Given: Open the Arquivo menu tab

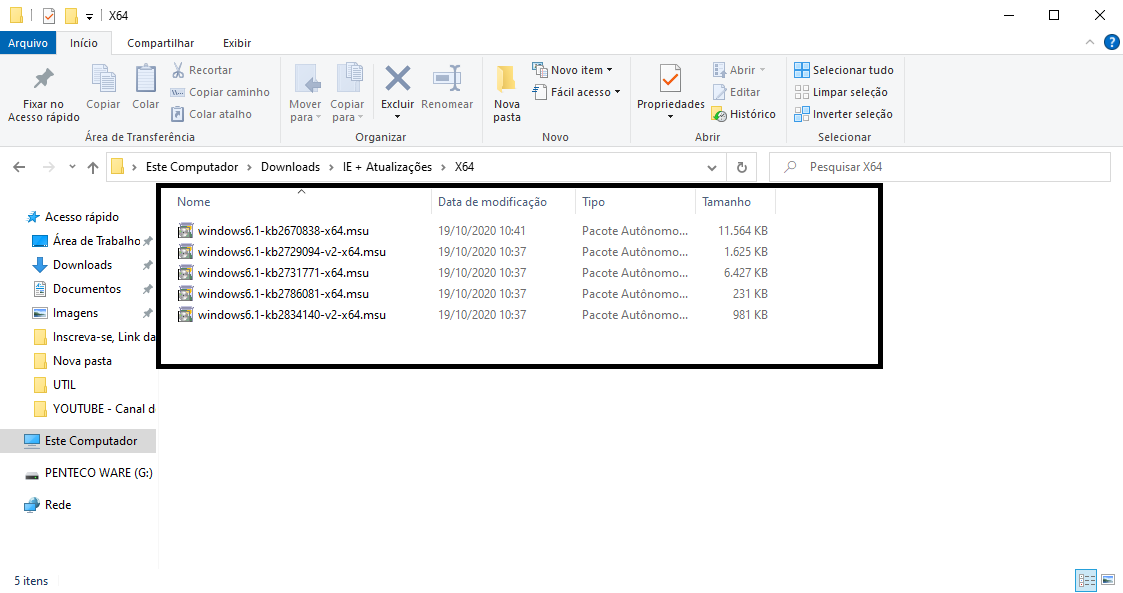Looking at the screenshot, I should [x=28, y=43].
